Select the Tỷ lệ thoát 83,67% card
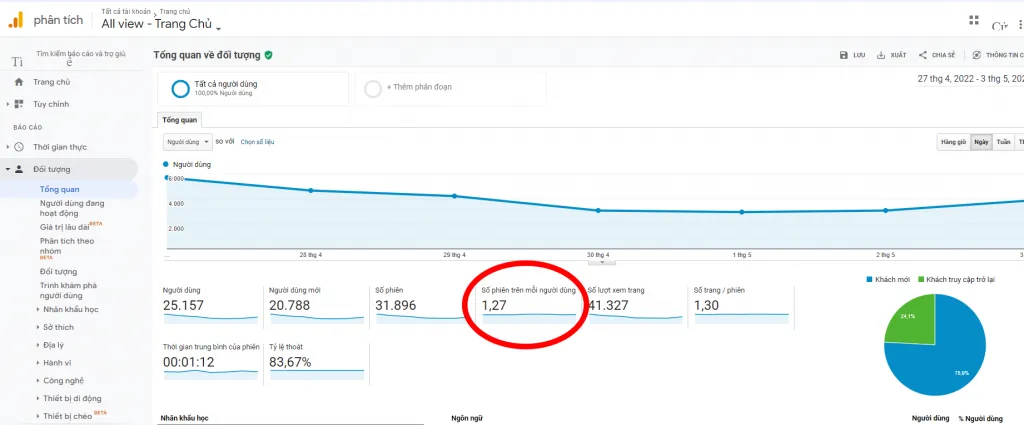 317,362
